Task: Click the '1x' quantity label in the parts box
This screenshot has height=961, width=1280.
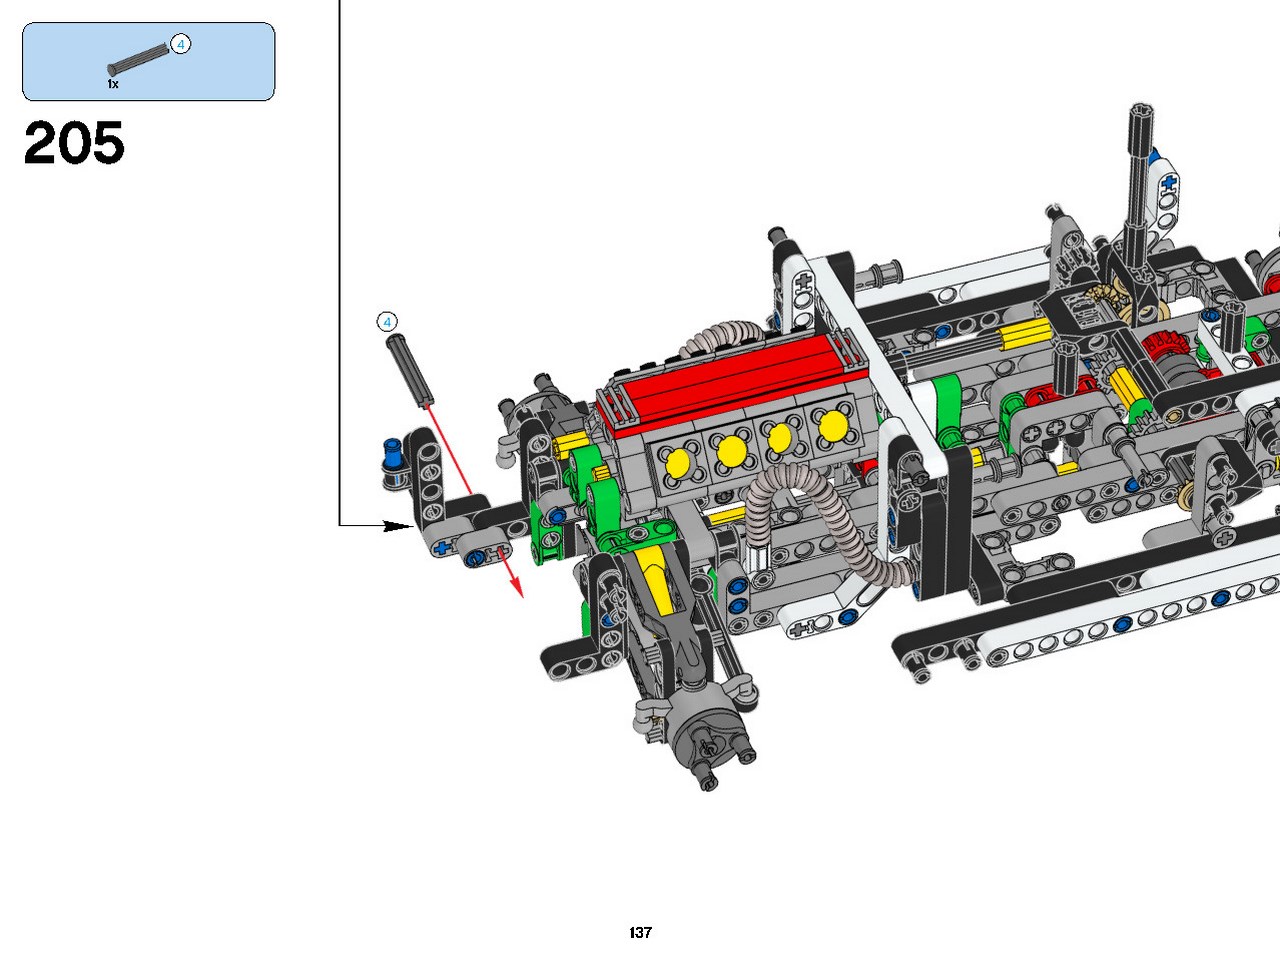Action: point(113,85)
